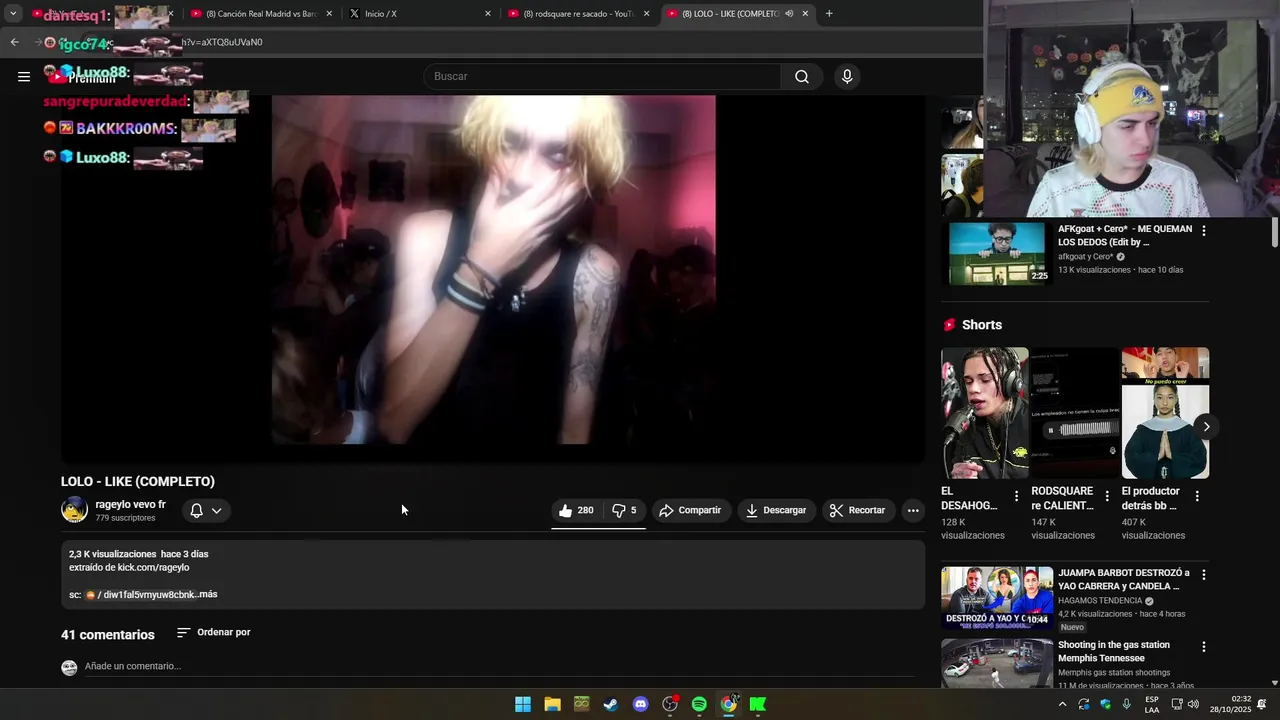
Task: Dislike the video with thumbs down
Action: 625,511
